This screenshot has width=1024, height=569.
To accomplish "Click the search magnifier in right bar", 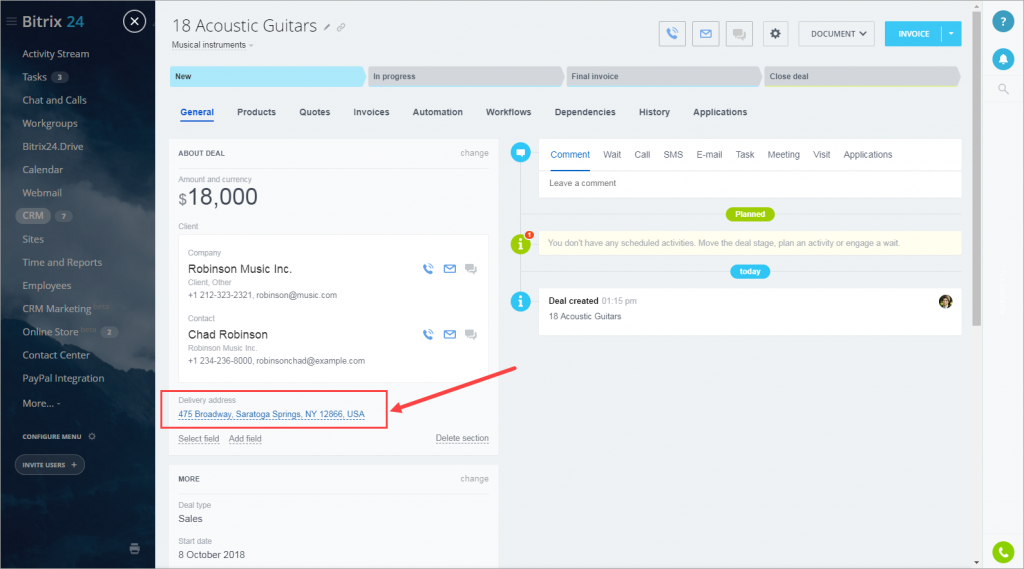I will click(1003, 89).
